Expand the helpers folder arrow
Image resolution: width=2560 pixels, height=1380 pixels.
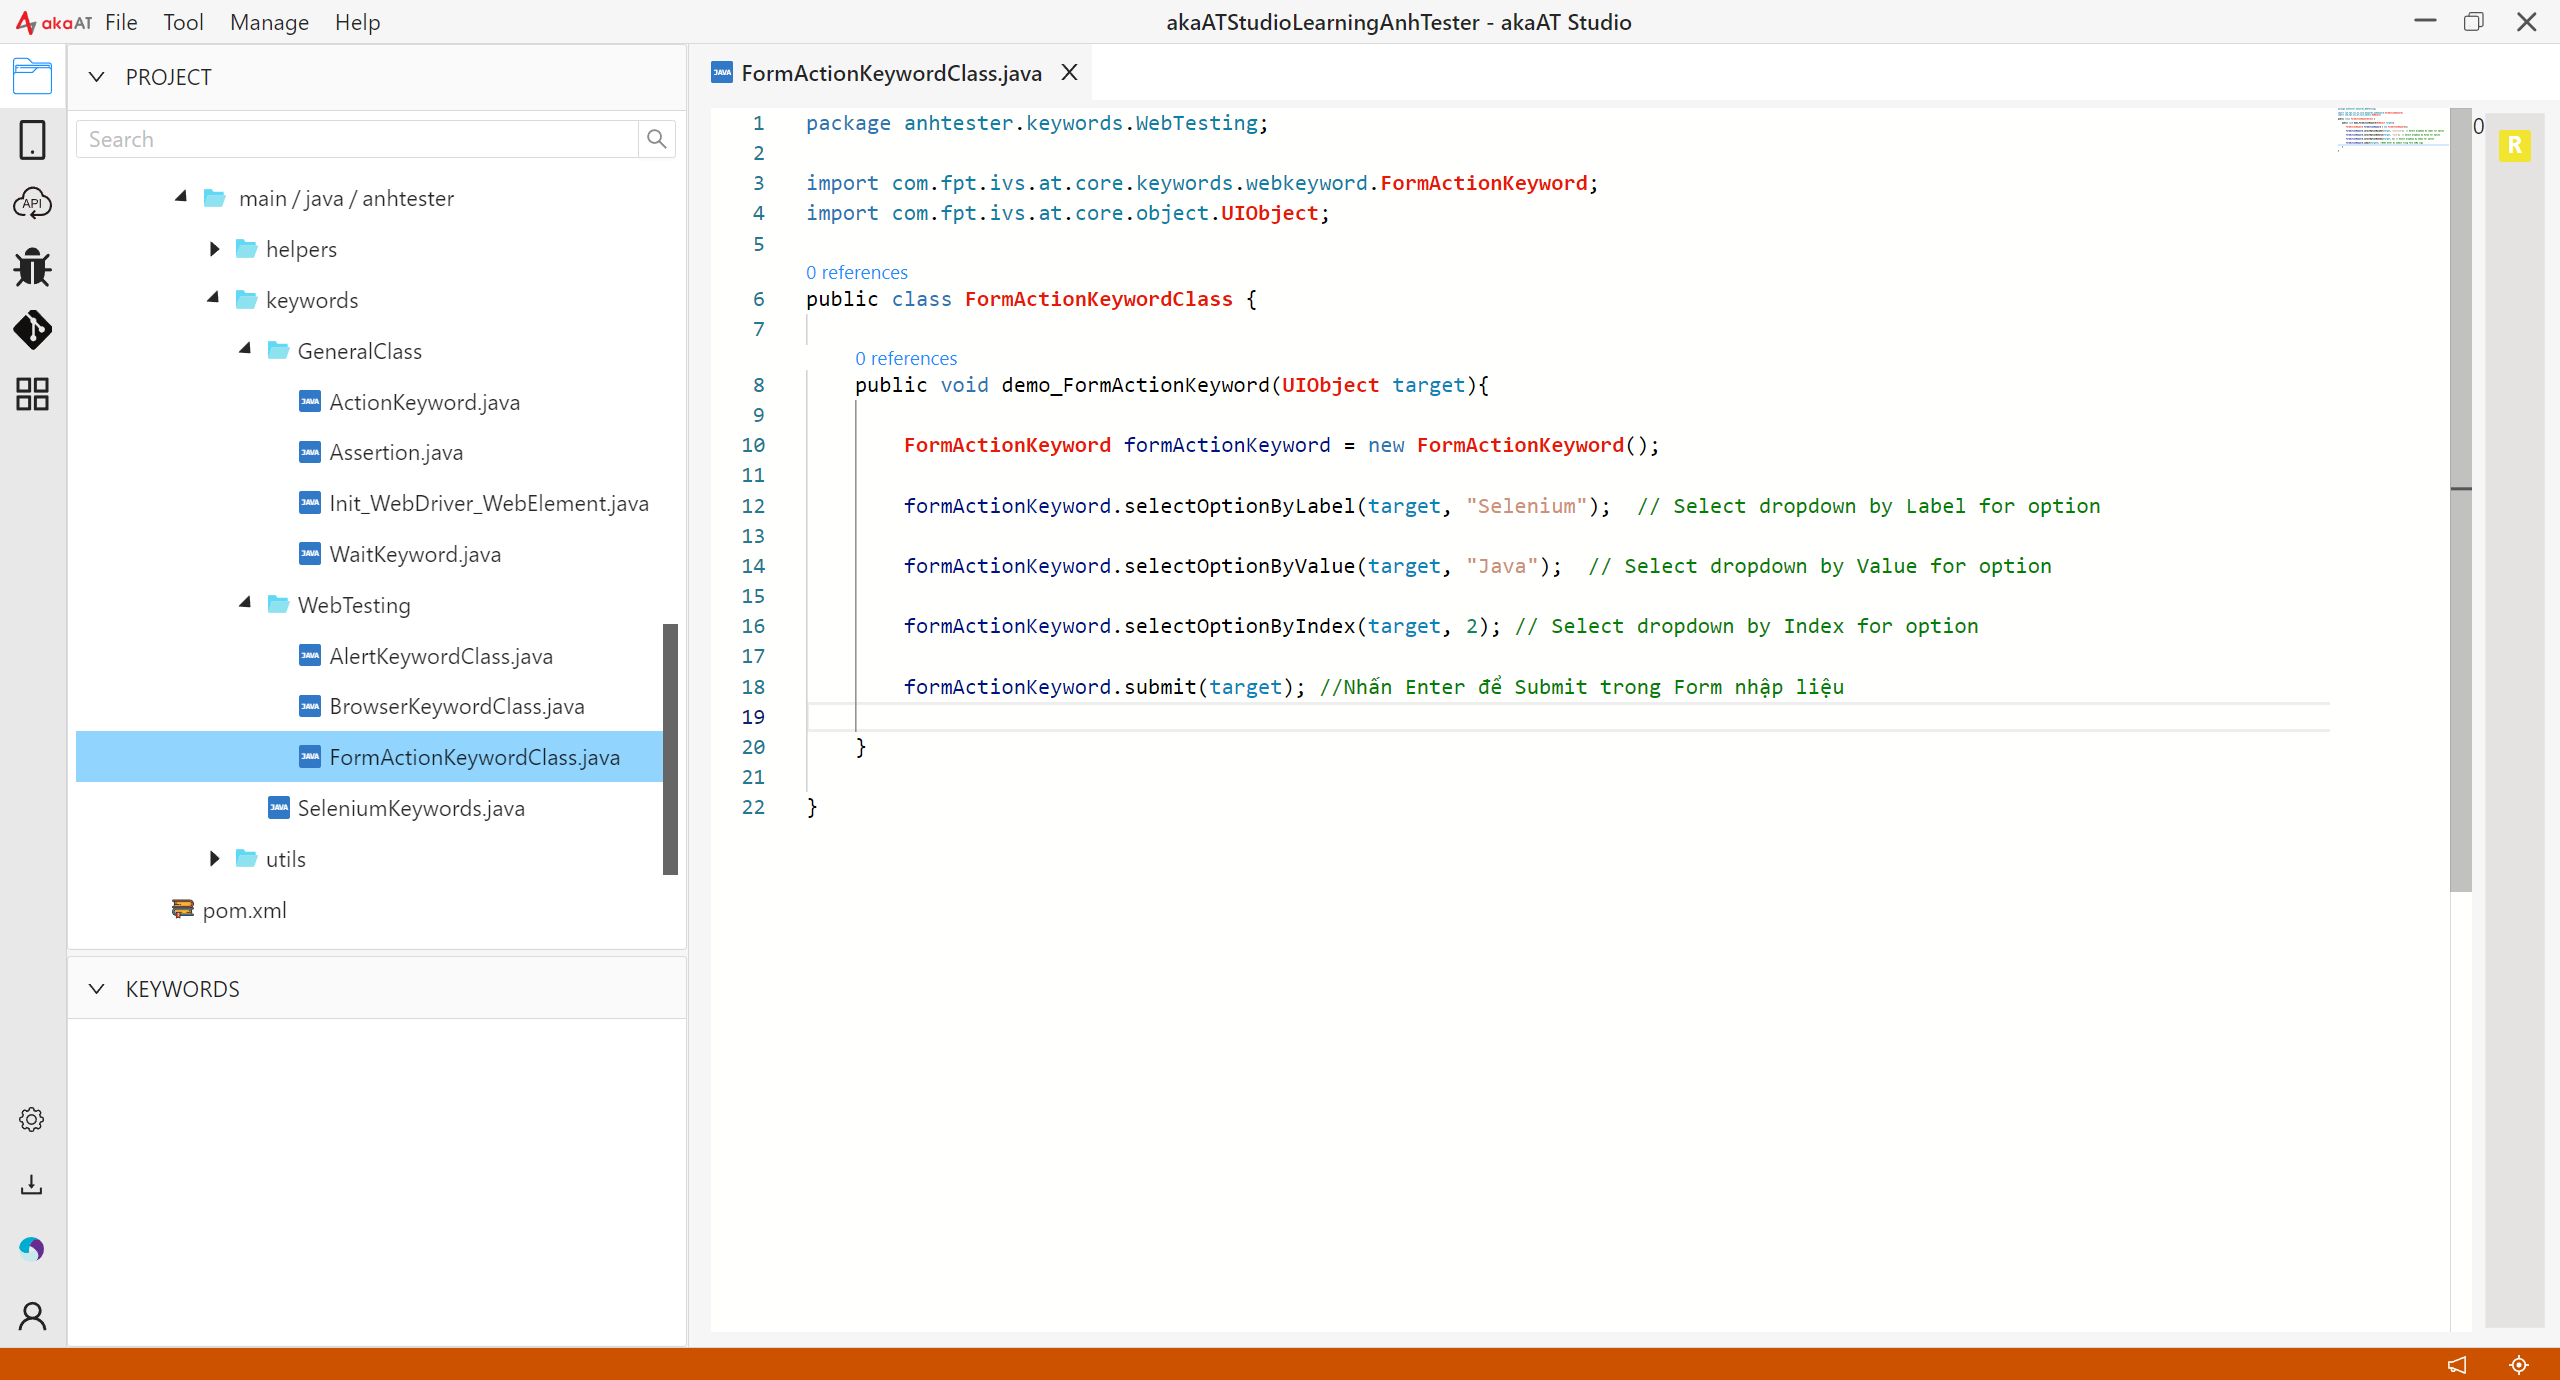tap(214, 249)
